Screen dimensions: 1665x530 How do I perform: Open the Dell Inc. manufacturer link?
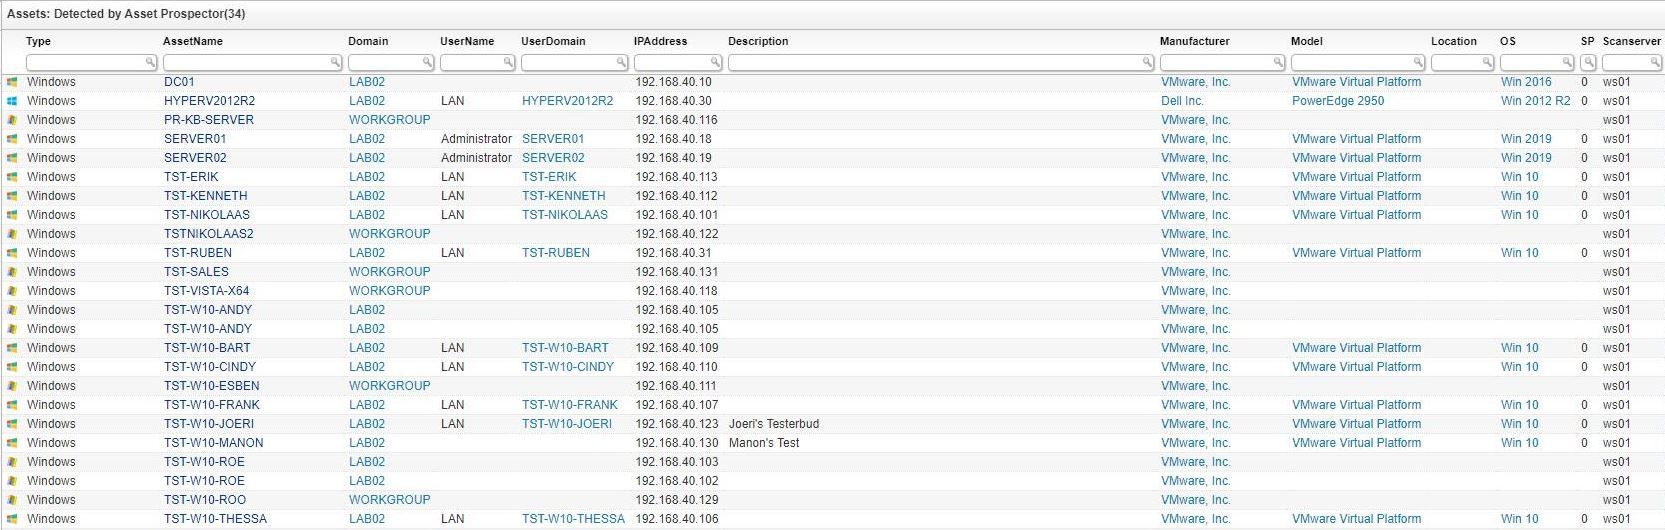click(1182, 101)
